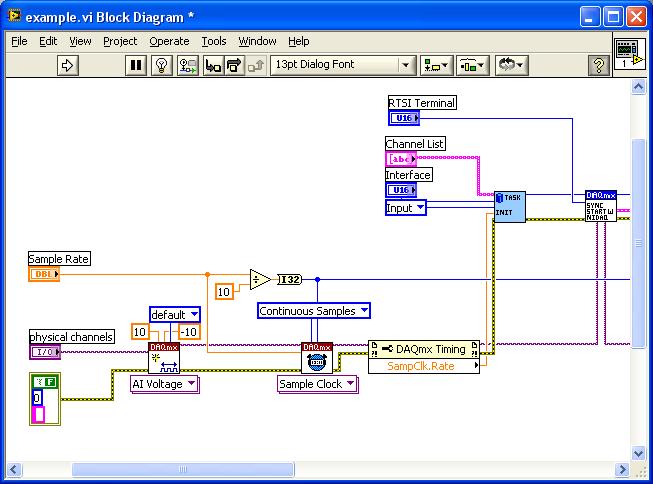Click the Step Over icon
653x484 pixels.
click(234, 65)
